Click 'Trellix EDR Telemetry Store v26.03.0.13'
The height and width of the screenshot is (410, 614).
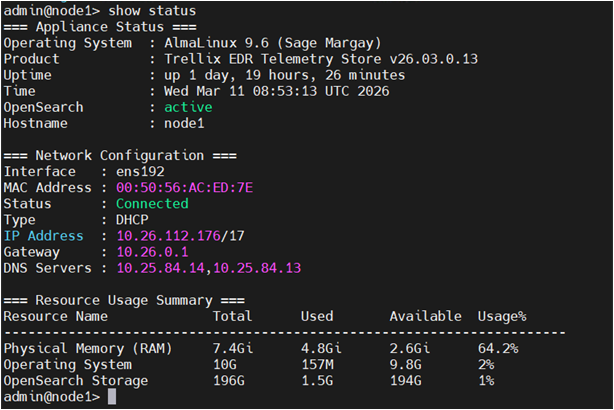(x=321, y=59)
